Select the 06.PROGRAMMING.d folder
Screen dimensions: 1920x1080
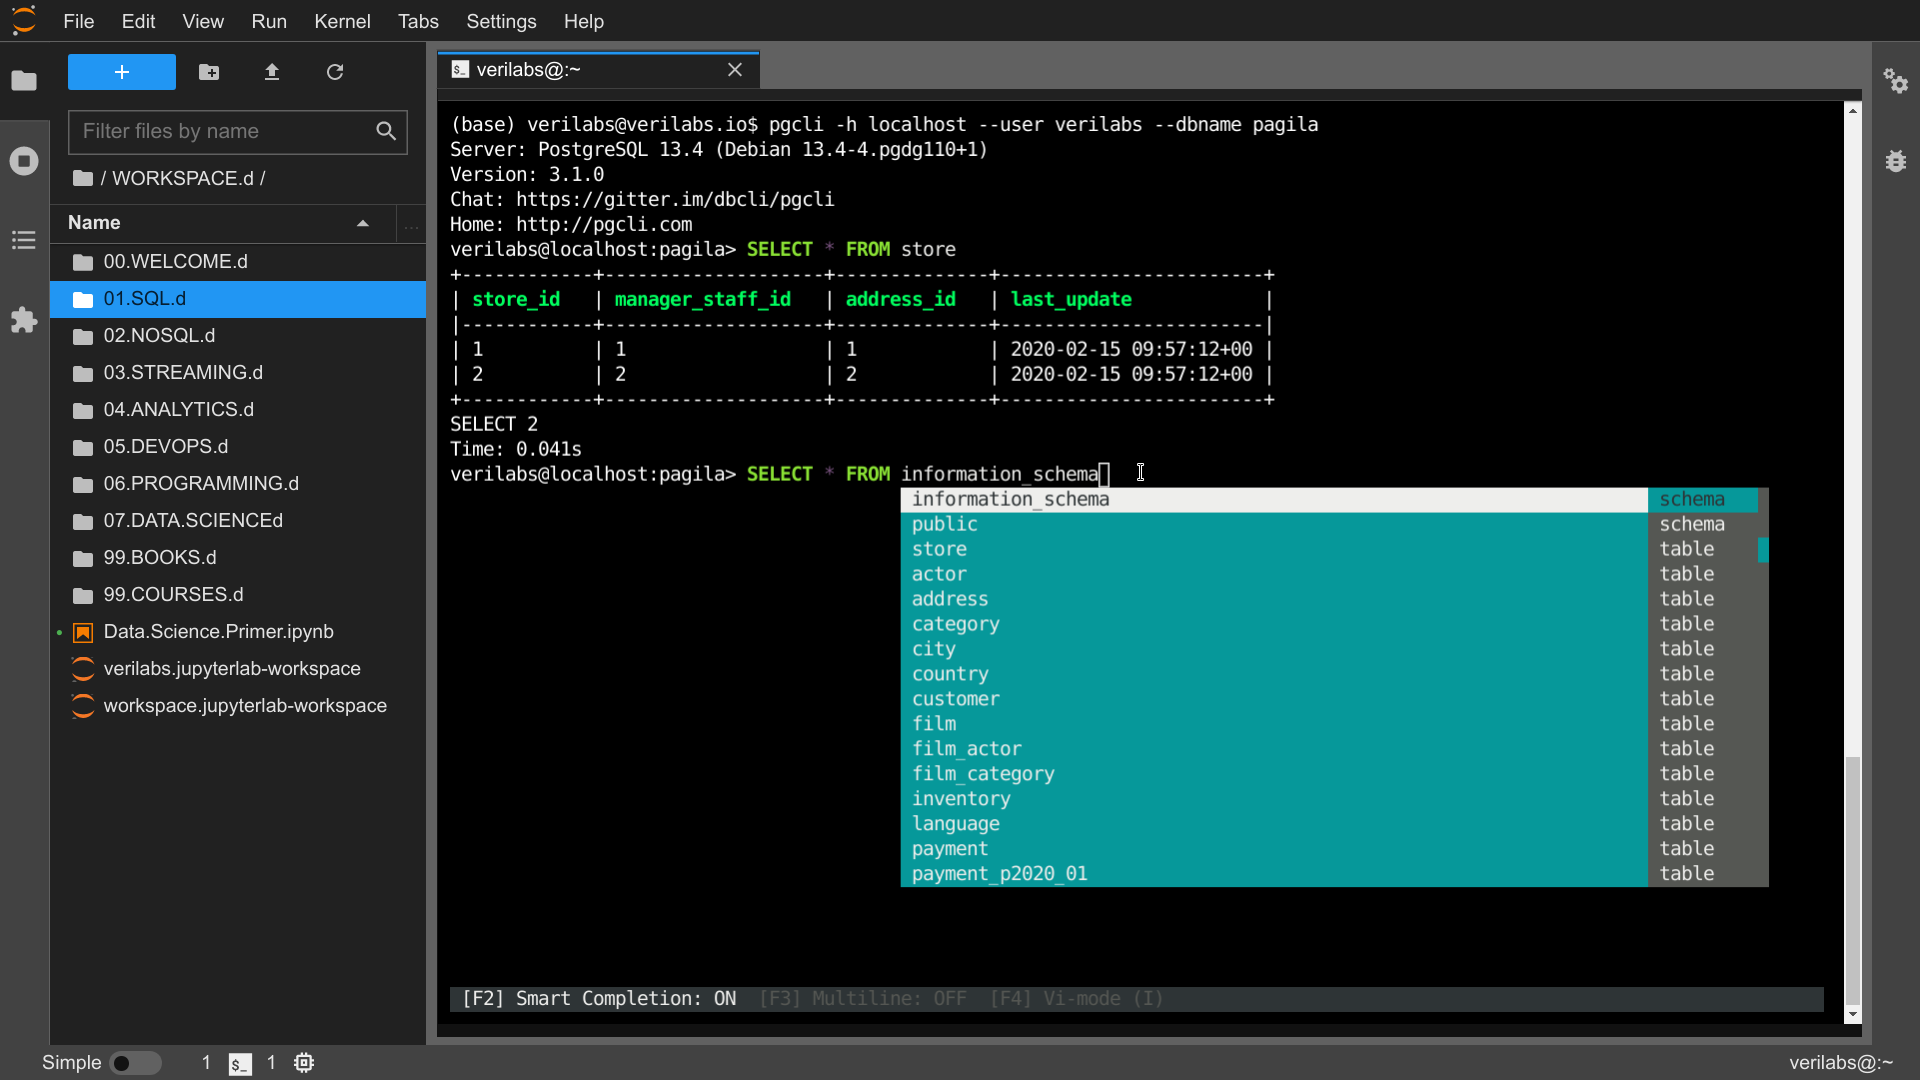click(x=238, y=484)
